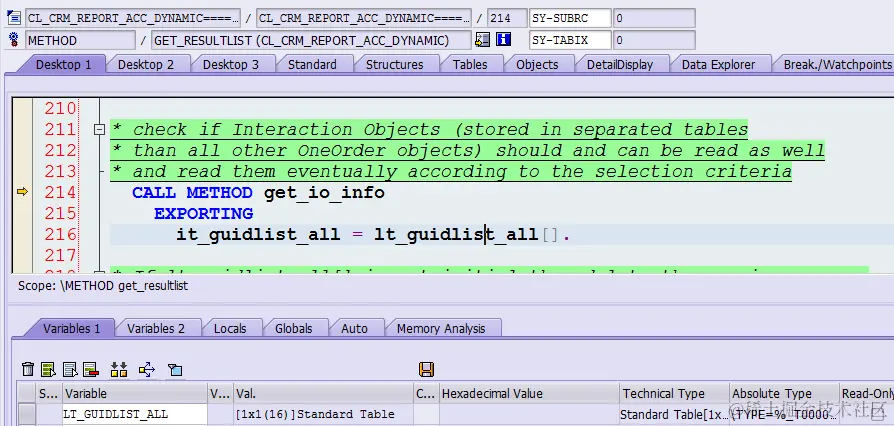Click the yellow current-line arrow at line 214

coord(22,192)
